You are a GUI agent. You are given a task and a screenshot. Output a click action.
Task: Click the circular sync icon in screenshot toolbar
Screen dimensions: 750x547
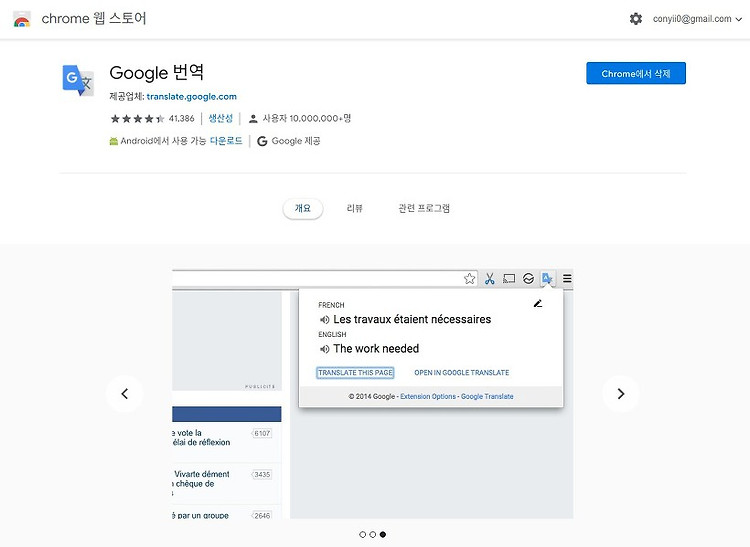point(528,278)
